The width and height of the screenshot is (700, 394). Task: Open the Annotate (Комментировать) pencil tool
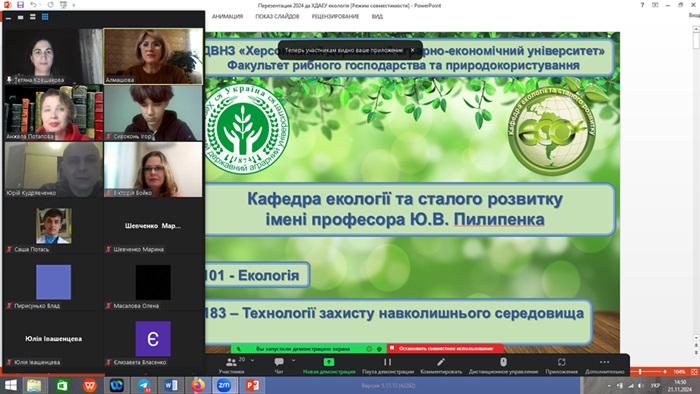(441, 365)
